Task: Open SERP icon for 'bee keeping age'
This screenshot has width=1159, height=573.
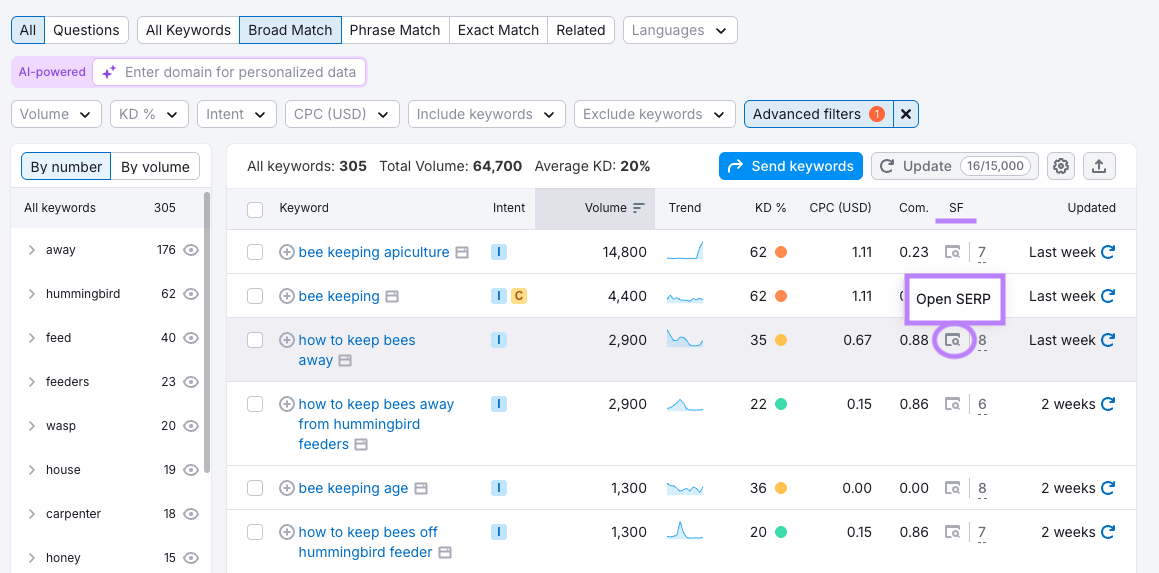Action: point(953,489)
